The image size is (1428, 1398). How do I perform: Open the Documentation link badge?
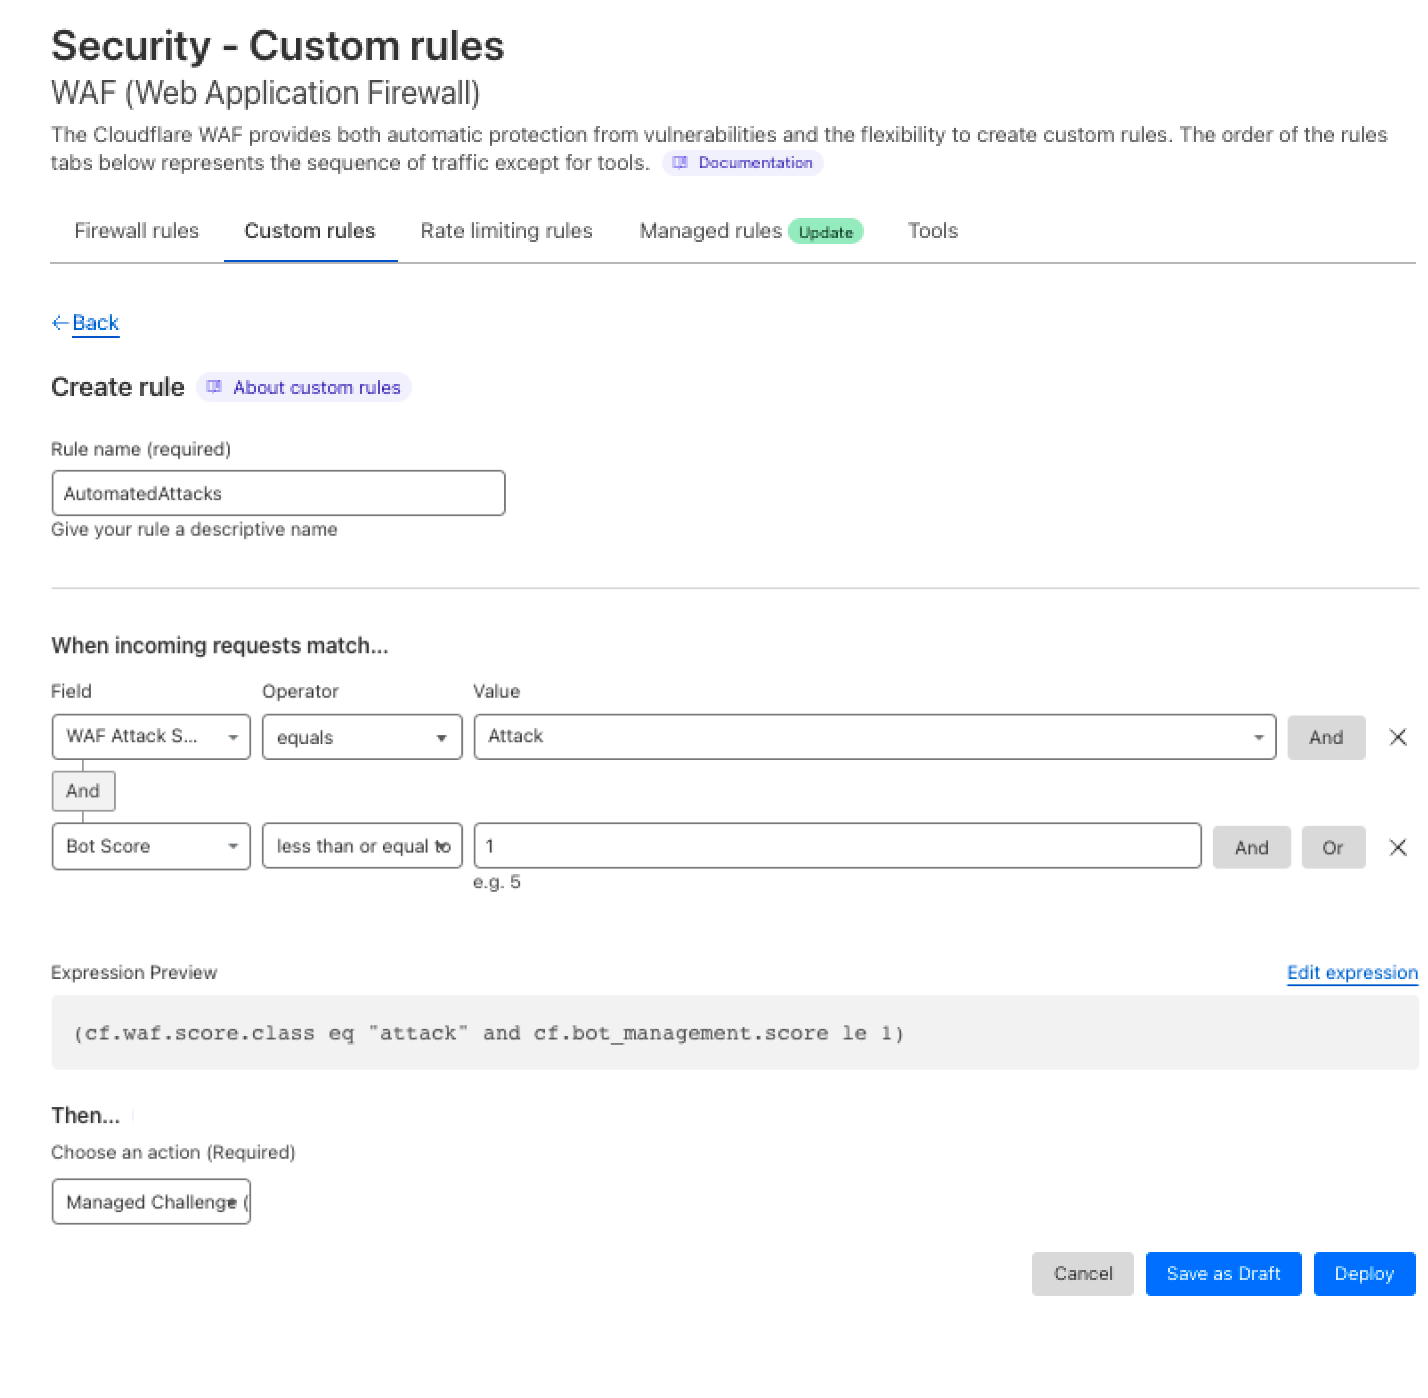pos(743,163)
